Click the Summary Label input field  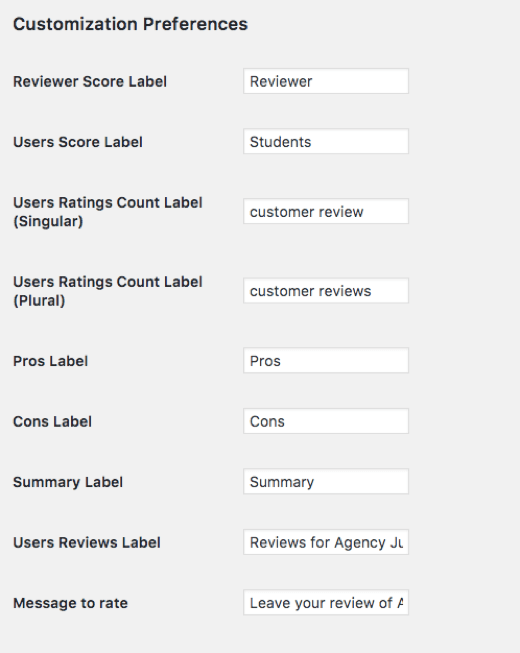(x=326, y=482)
